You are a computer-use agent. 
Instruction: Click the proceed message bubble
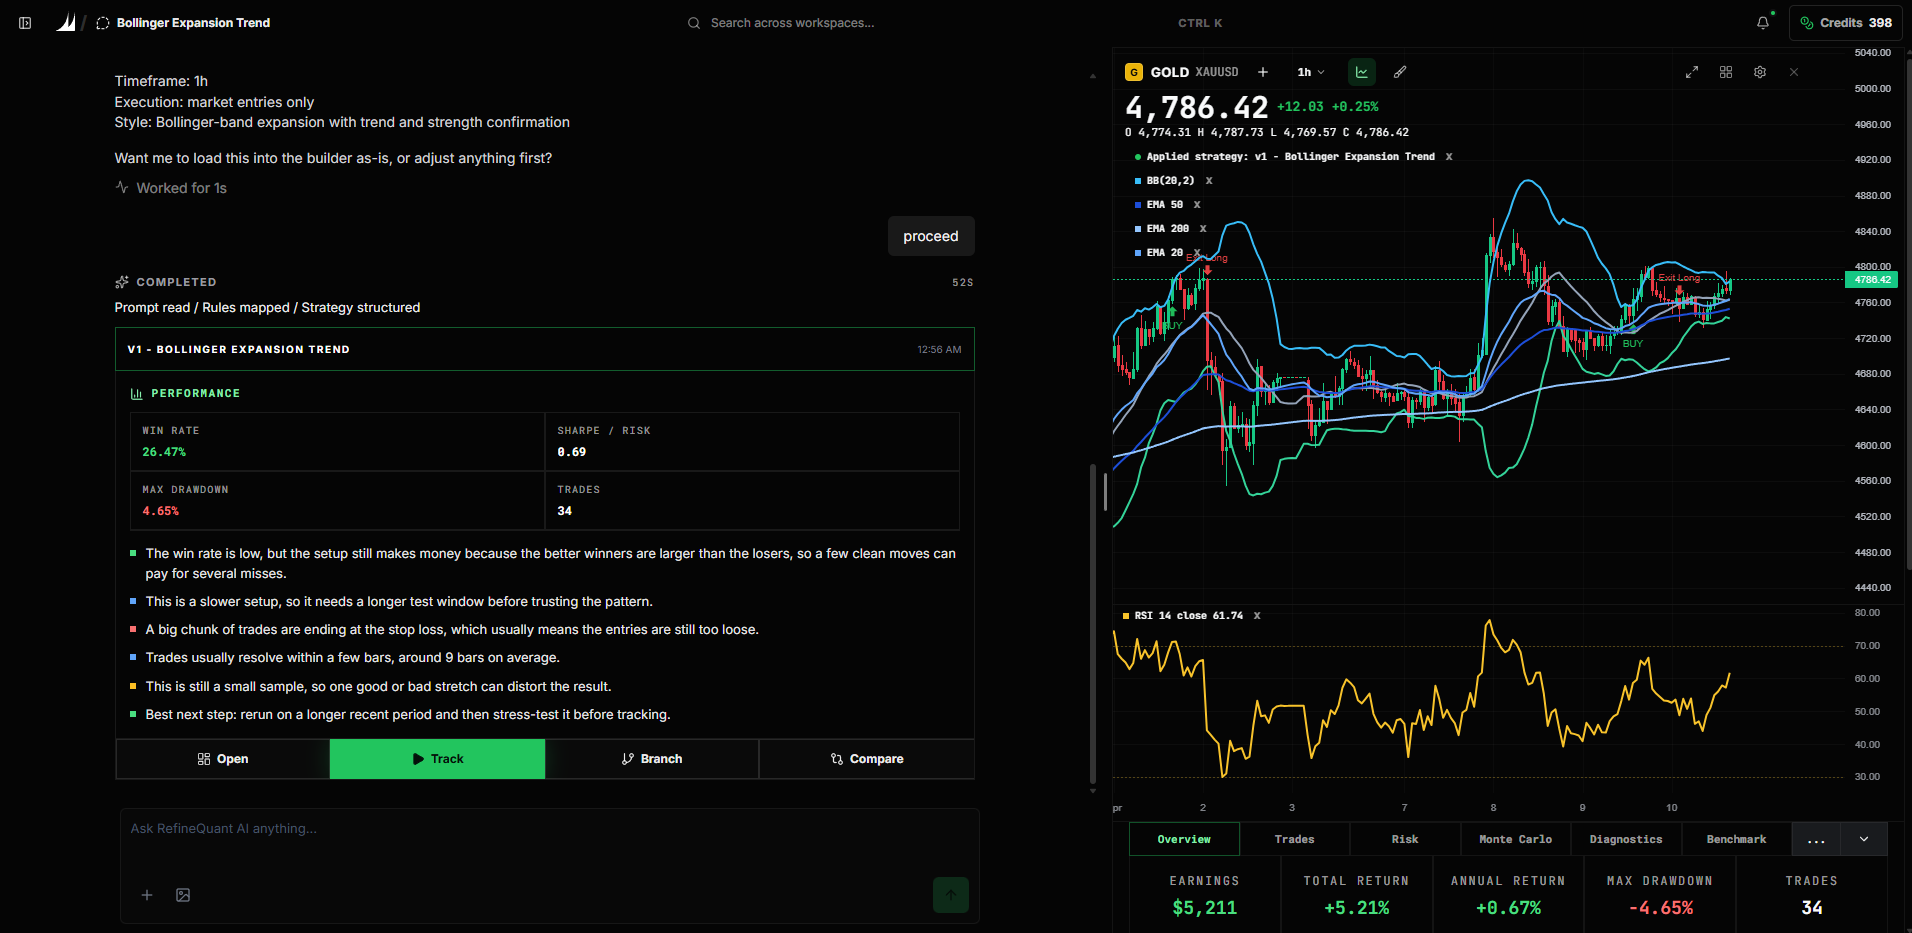[x=931, y=236]
